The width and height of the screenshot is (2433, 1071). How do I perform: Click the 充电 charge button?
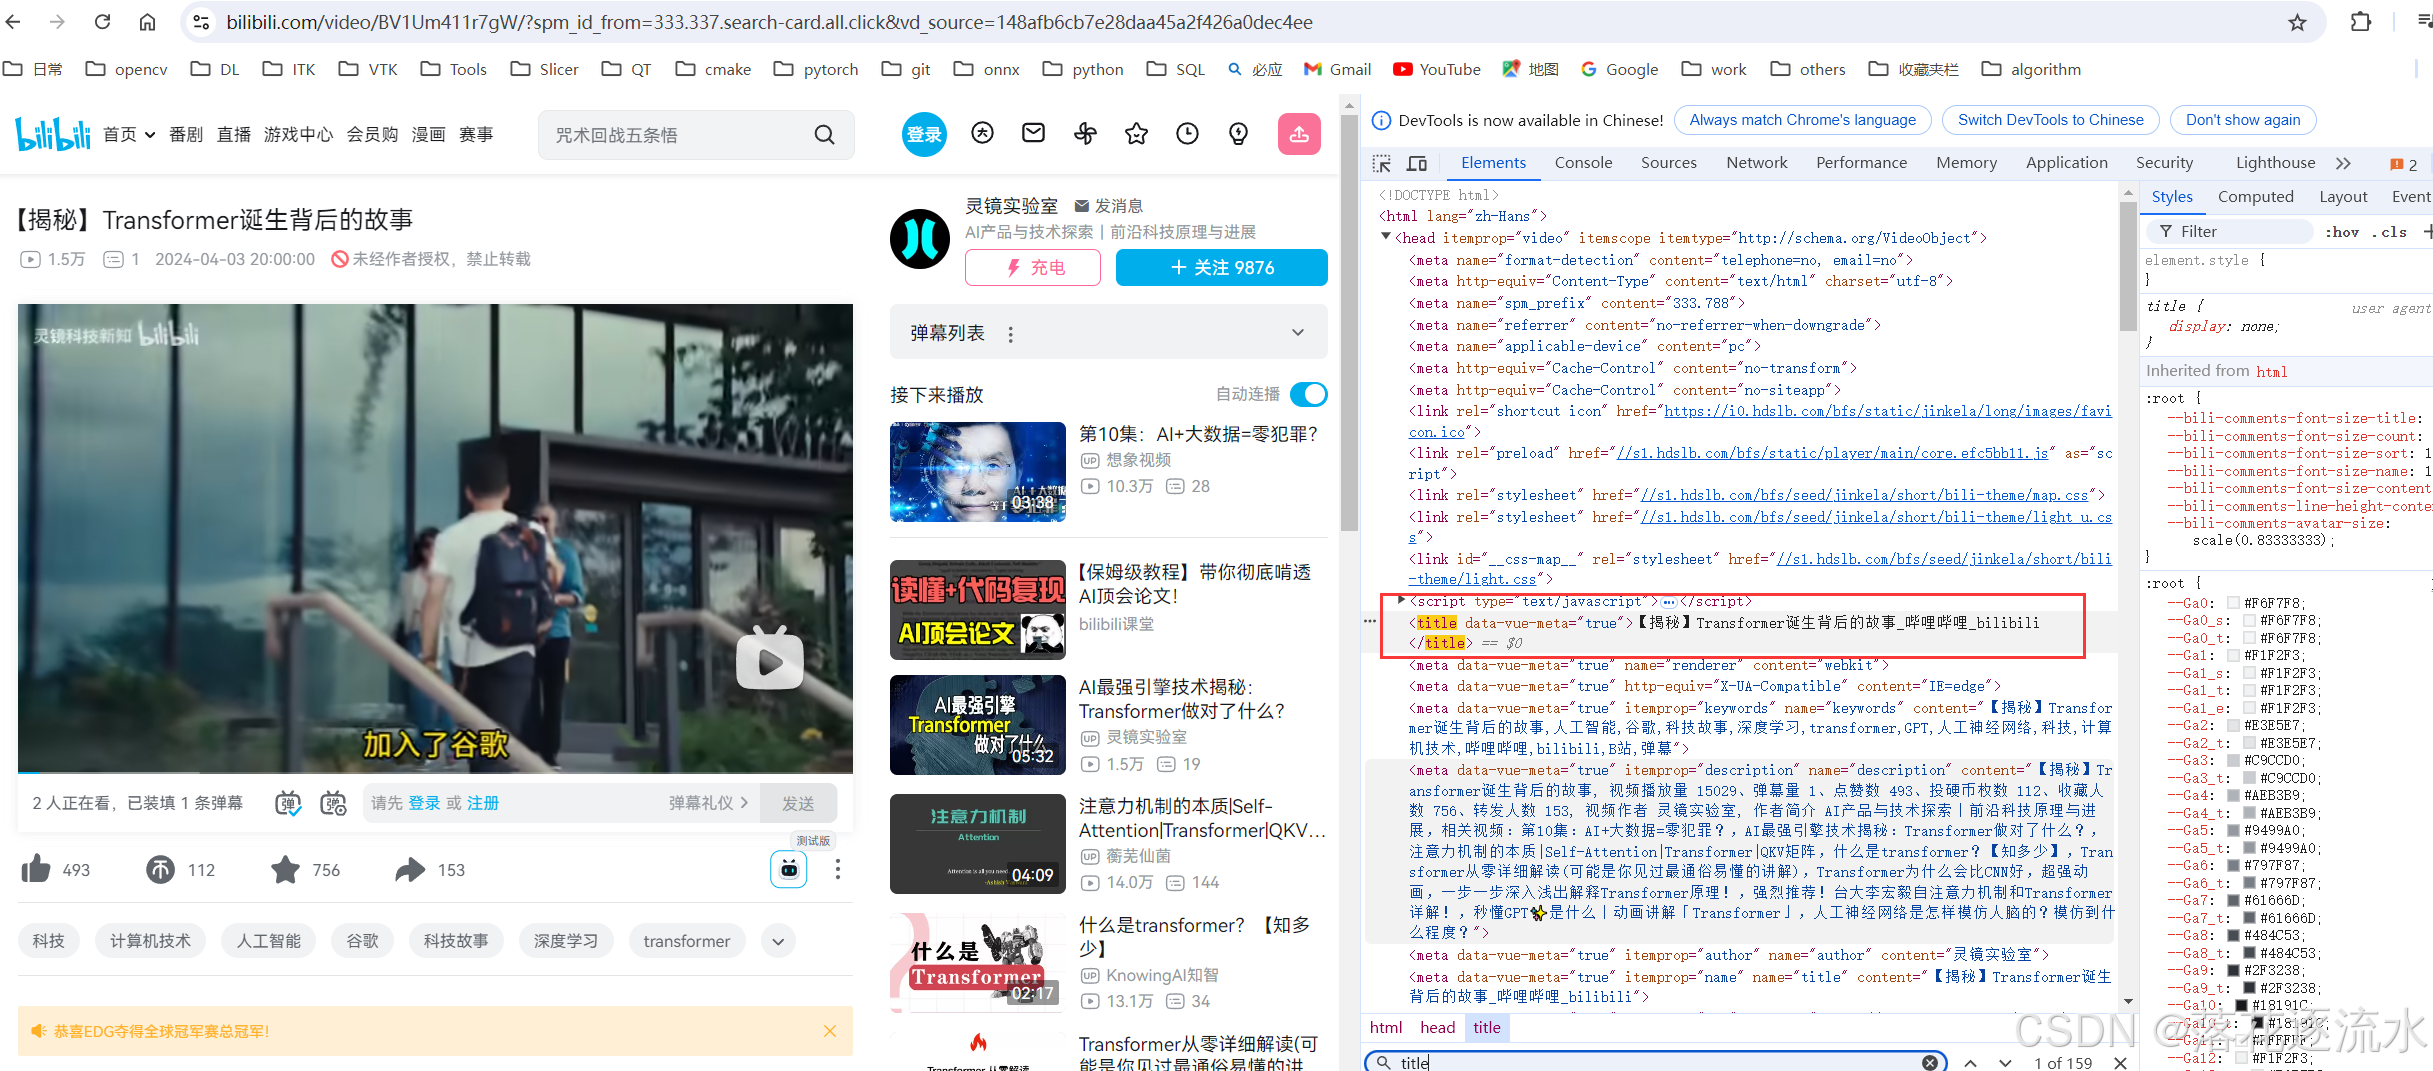point(1033,267)
